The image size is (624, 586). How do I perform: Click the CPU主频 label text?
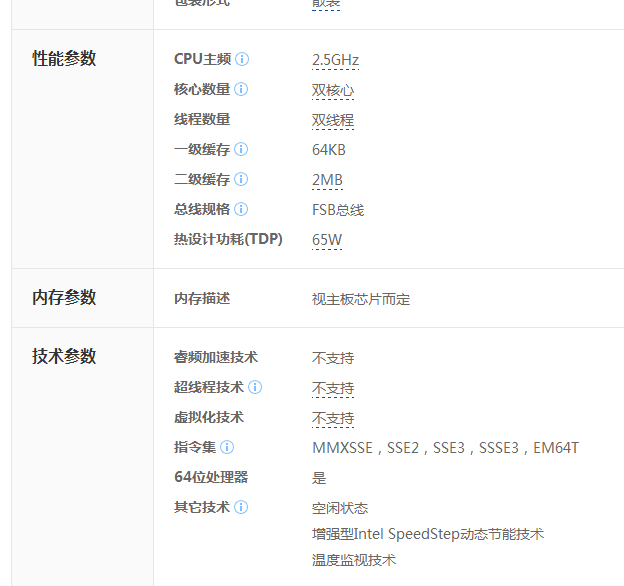click(203, 59)
